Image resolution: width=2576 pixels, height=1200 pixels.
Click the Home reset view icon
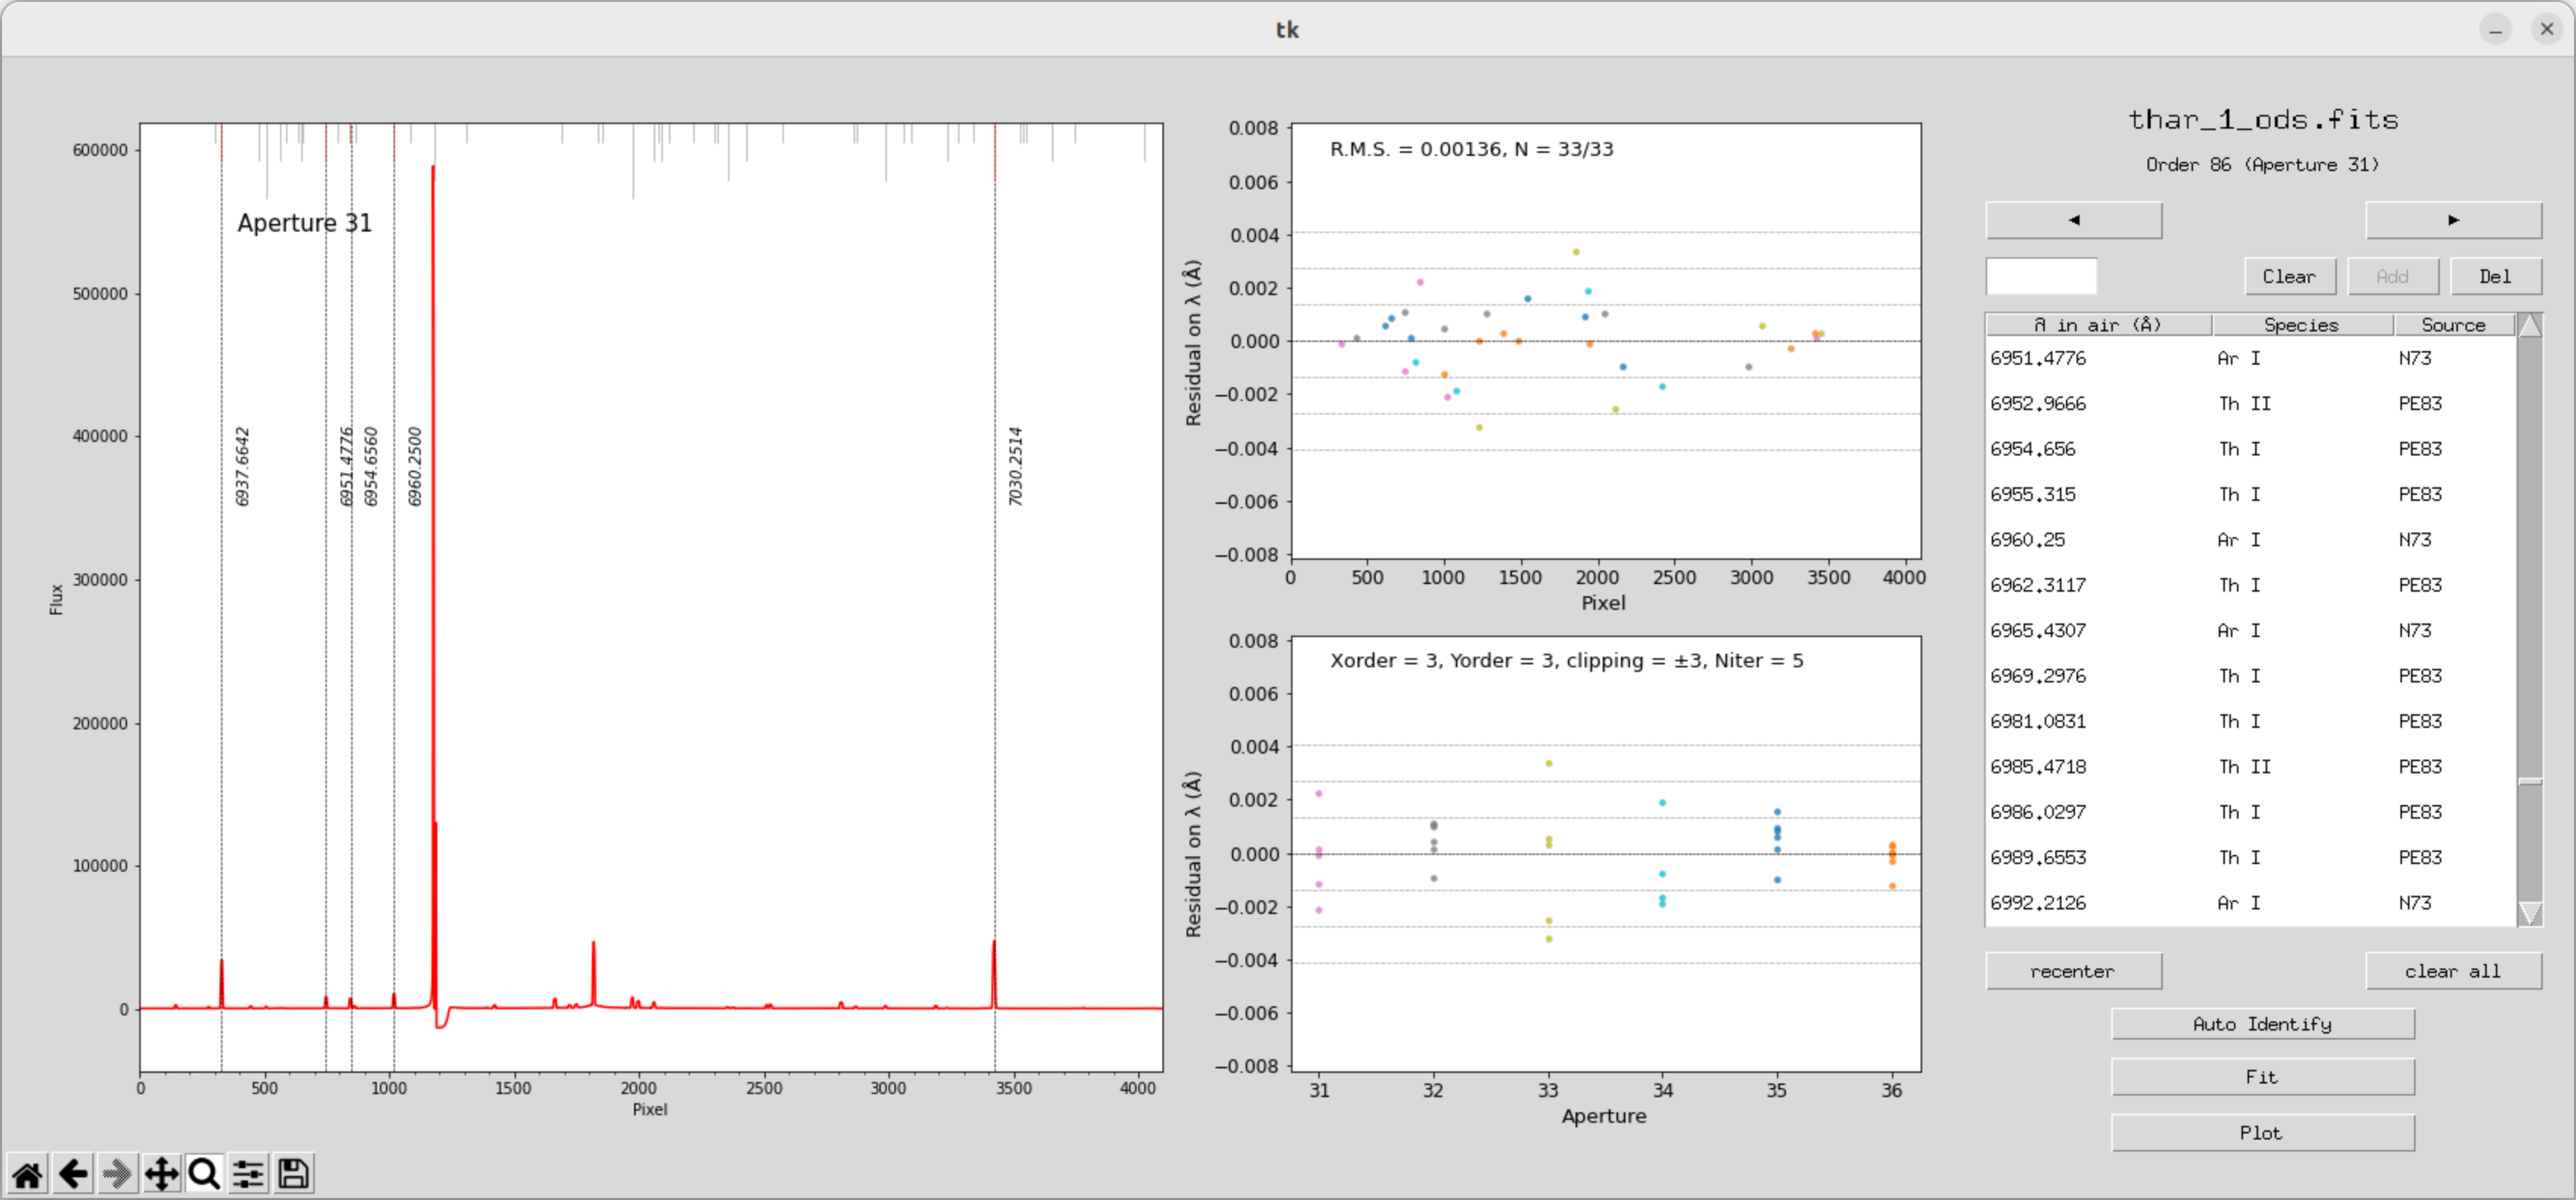[x=27, y=1174]
